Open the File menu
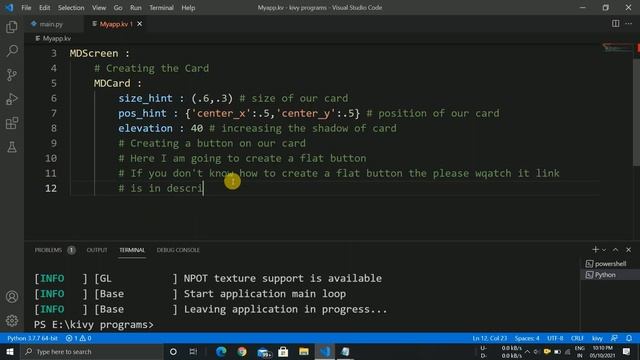The image size is (640, 360). pyautogui.click(x=26, y=8)
